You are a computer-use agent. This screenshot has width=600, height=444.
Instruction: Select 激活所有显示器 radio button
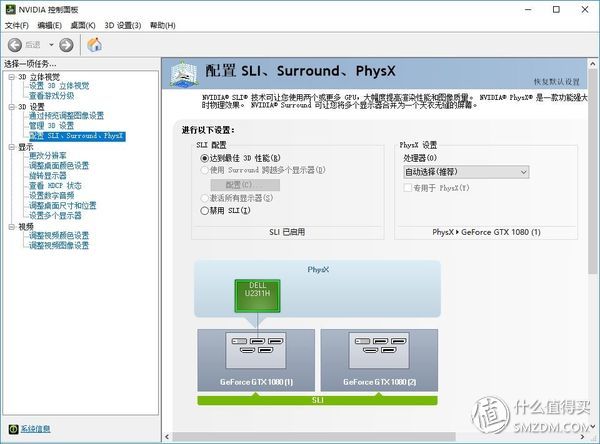tap(204, 198)
